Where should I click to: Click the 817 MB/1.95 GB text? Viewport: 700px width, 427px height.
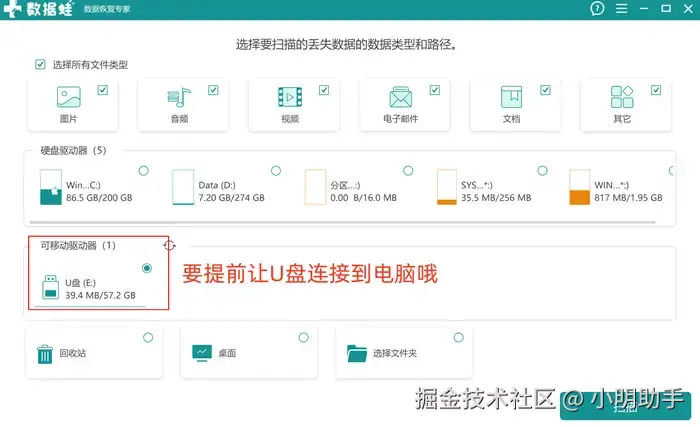click(x=628, y=197)
